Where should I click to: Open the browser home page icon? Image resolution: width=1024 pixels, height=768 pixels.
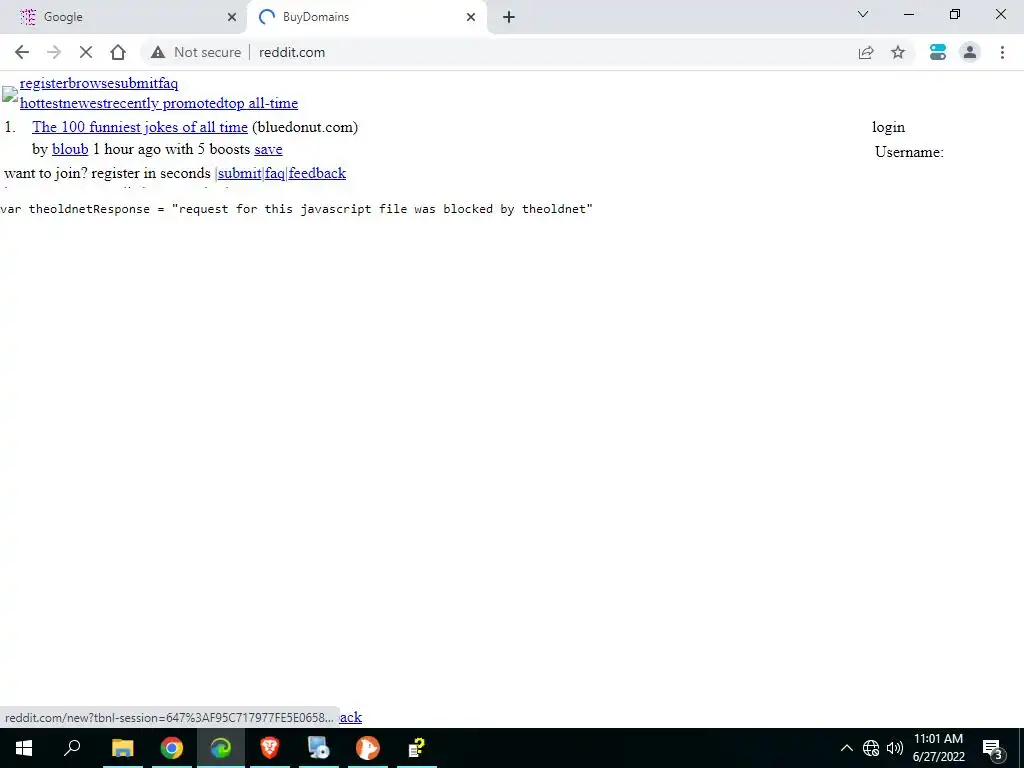118,52
